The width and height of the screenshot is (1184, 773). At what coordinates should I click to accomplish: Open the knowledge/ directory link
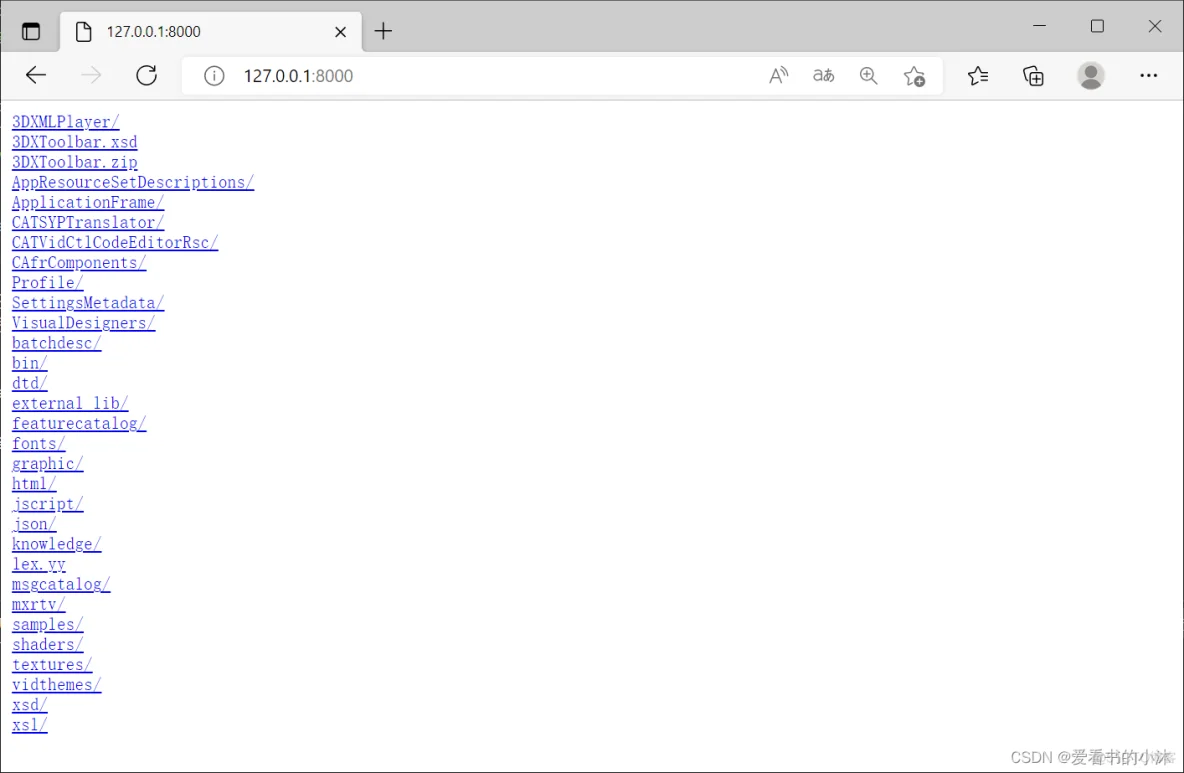point(57,544)
